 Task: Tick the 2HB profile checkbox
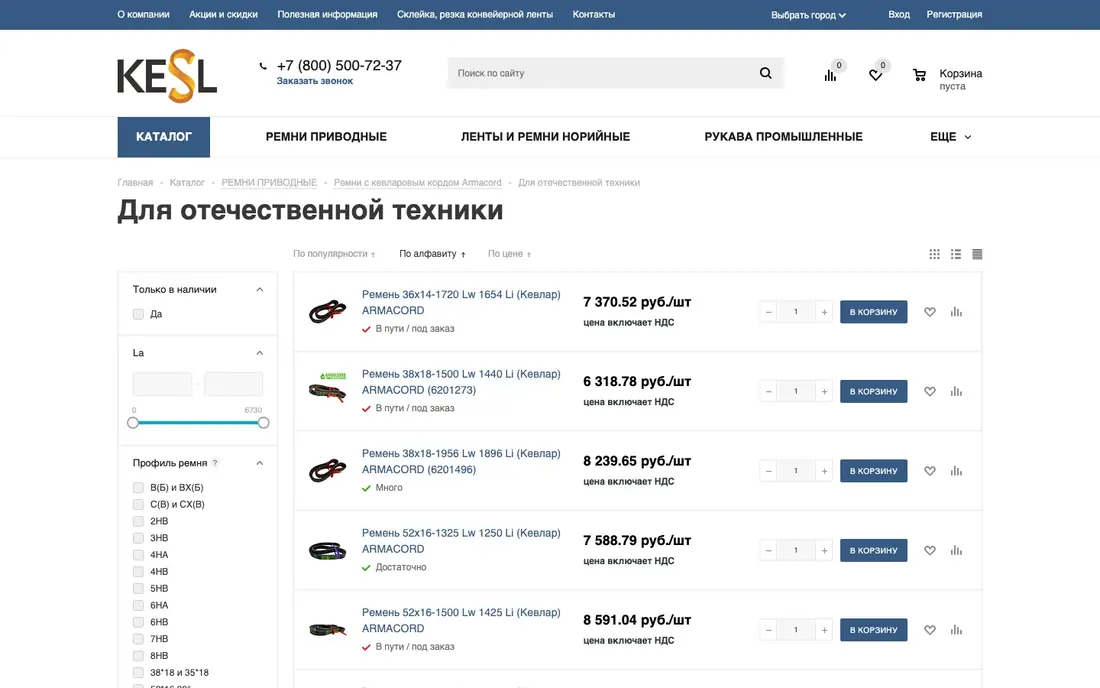click(x=138, y=521)
